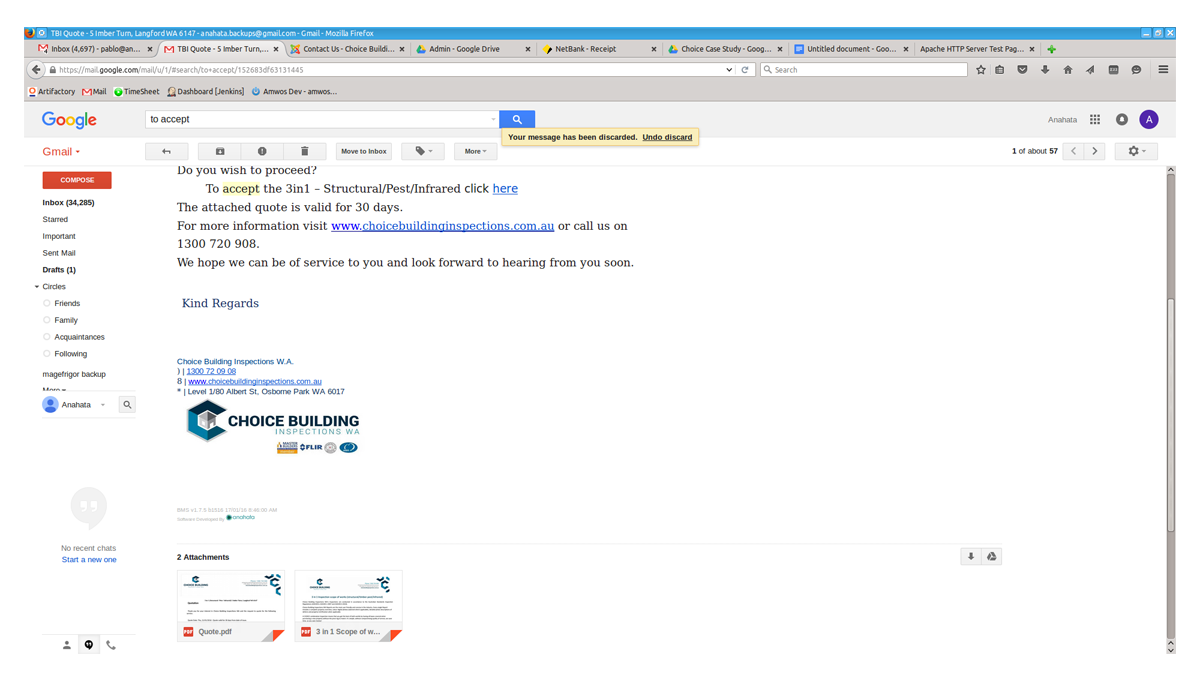Go to Firefox home page

1068,70
